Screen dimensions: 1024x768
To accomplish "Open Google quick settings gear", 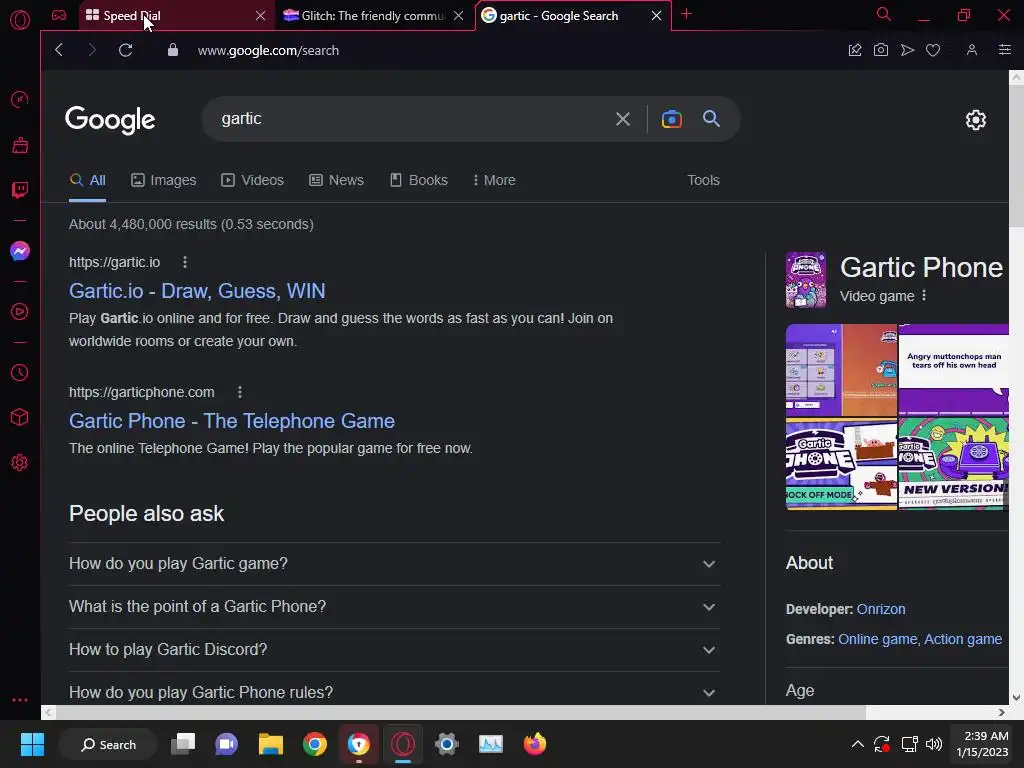I will (976, 120).
